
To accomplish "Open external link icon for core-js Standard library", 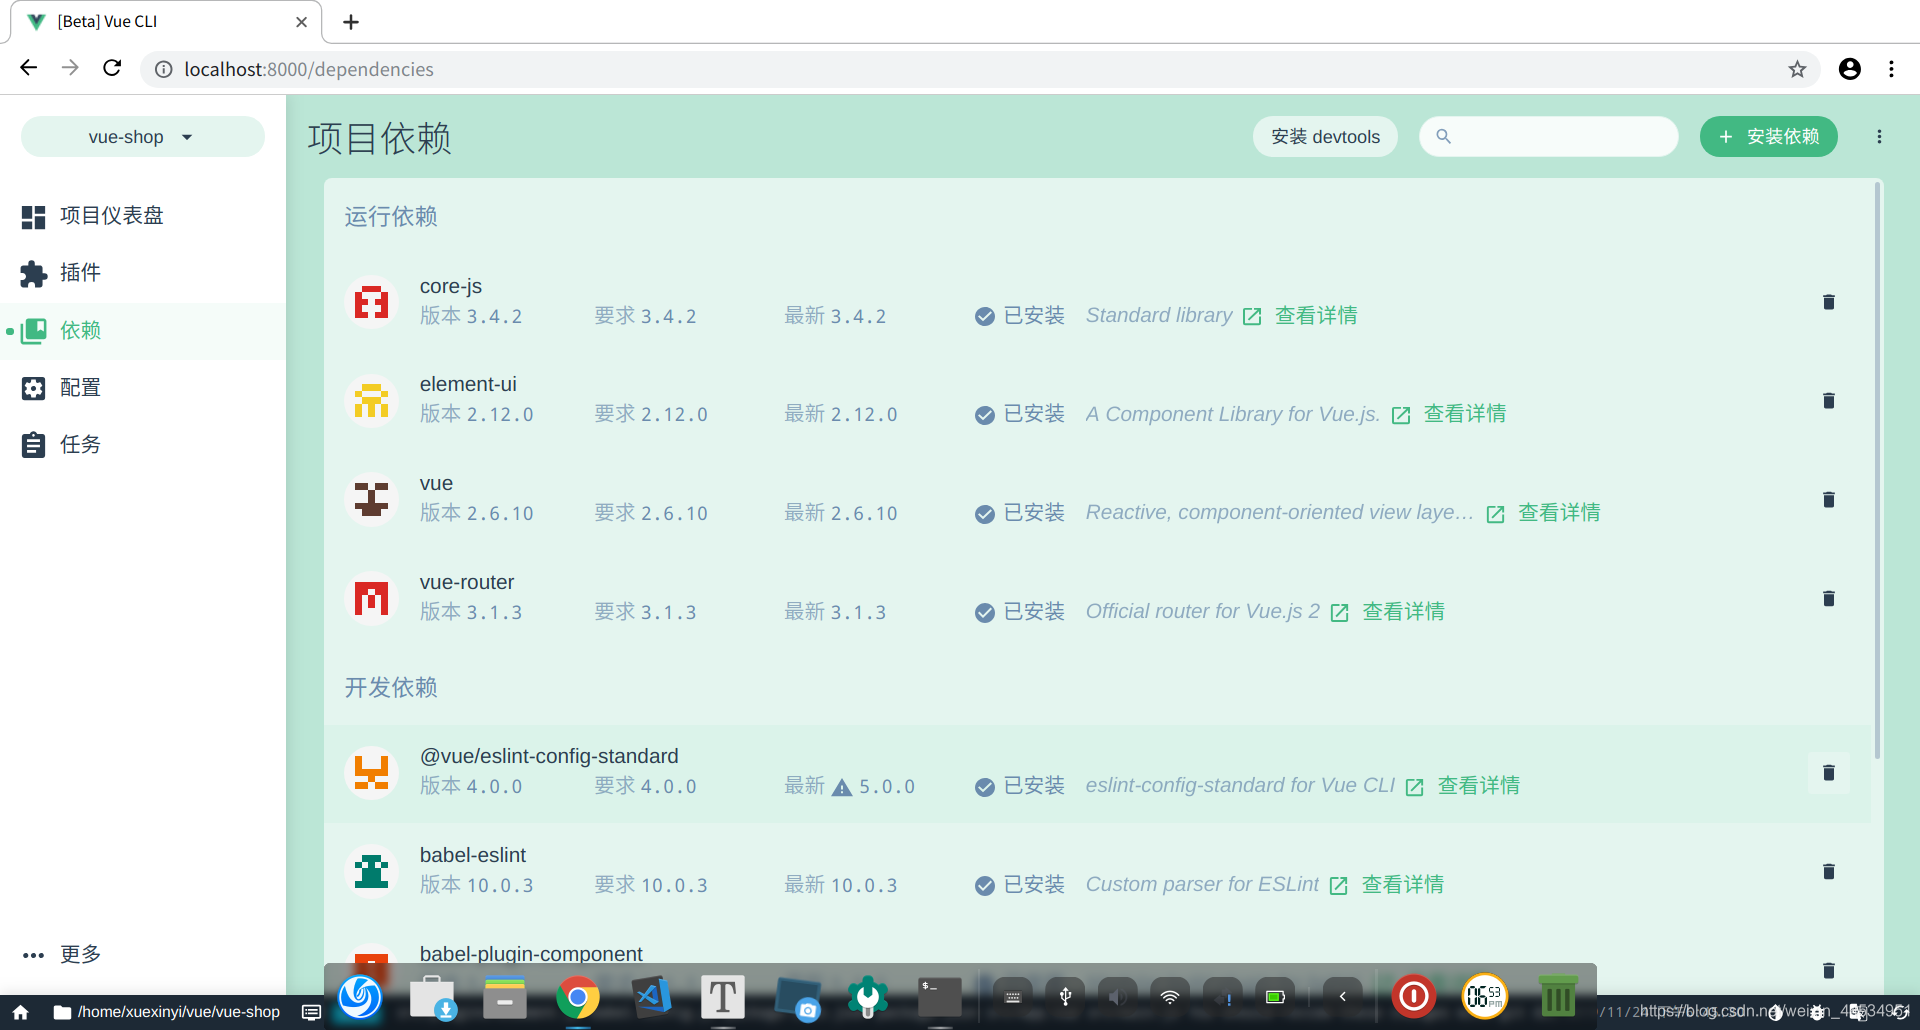I will click(x=1252, y=317).
